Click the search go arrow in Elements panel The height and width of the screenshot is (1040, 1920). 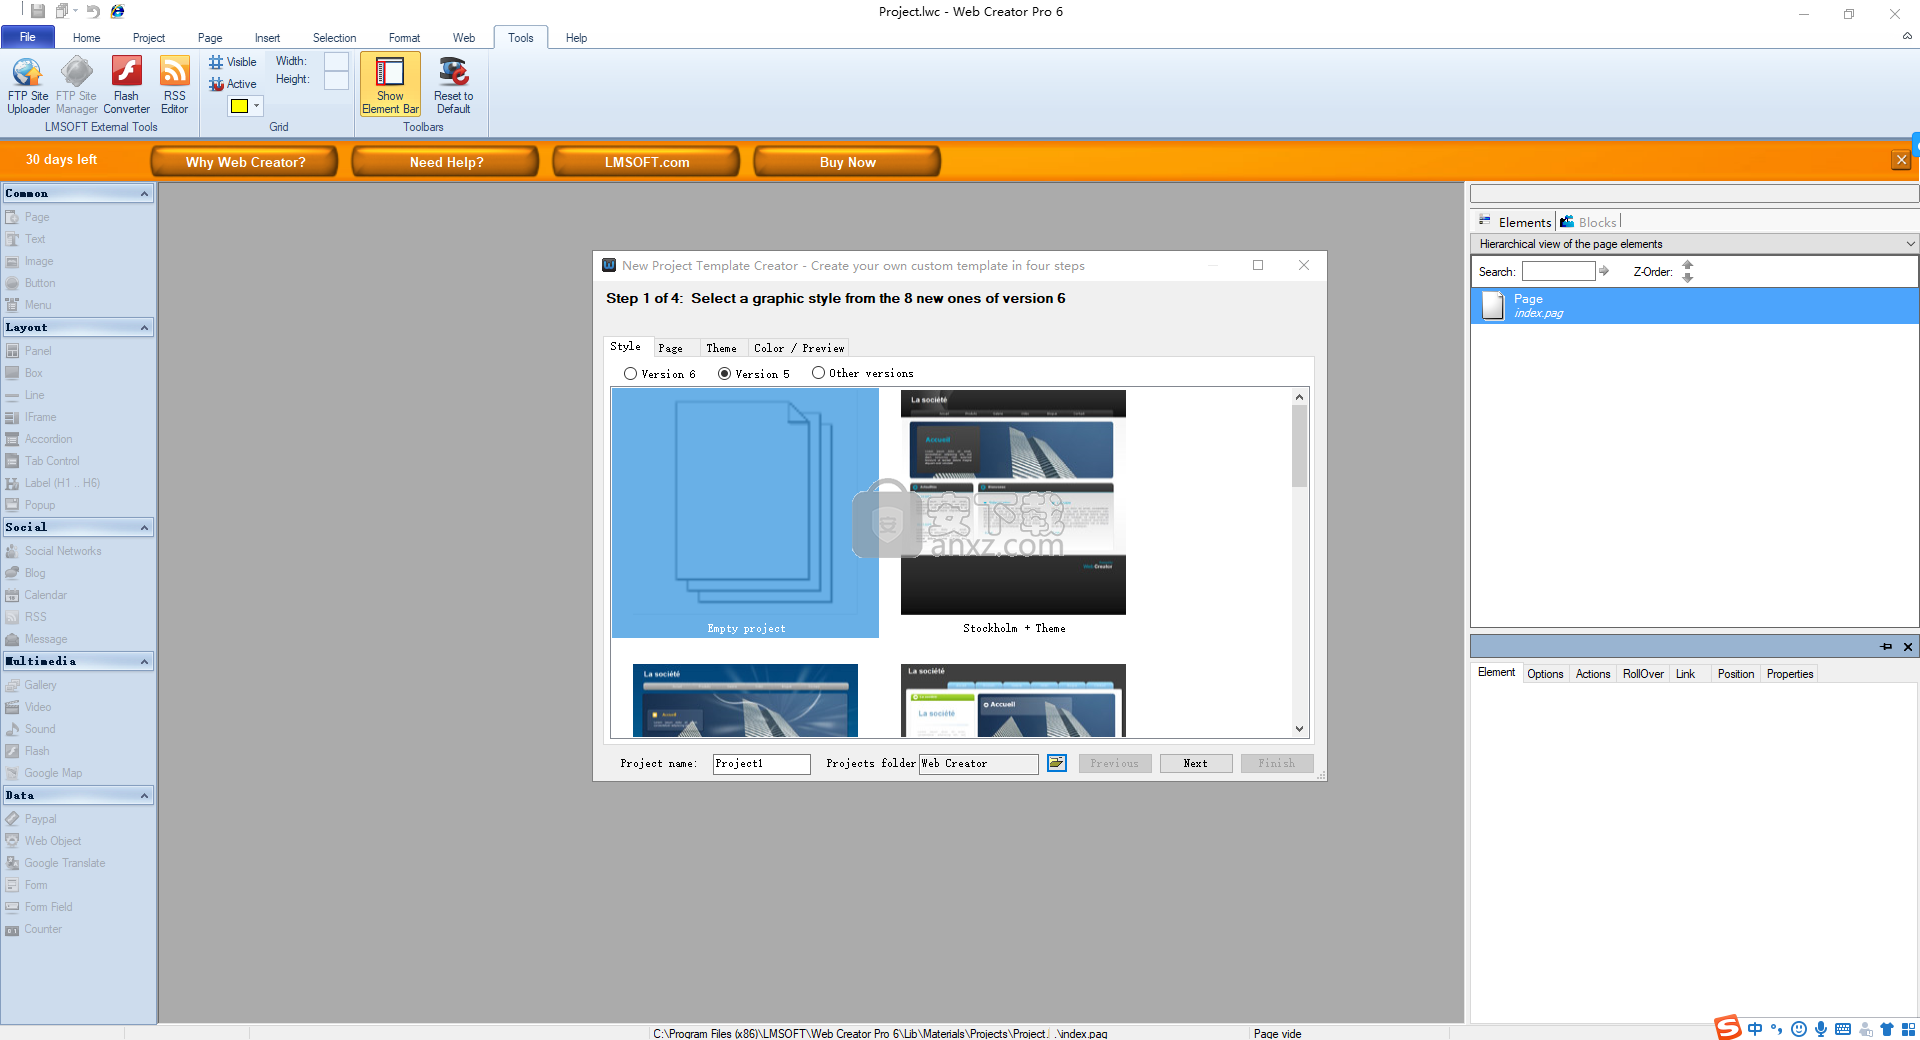tap(1604, 271)
